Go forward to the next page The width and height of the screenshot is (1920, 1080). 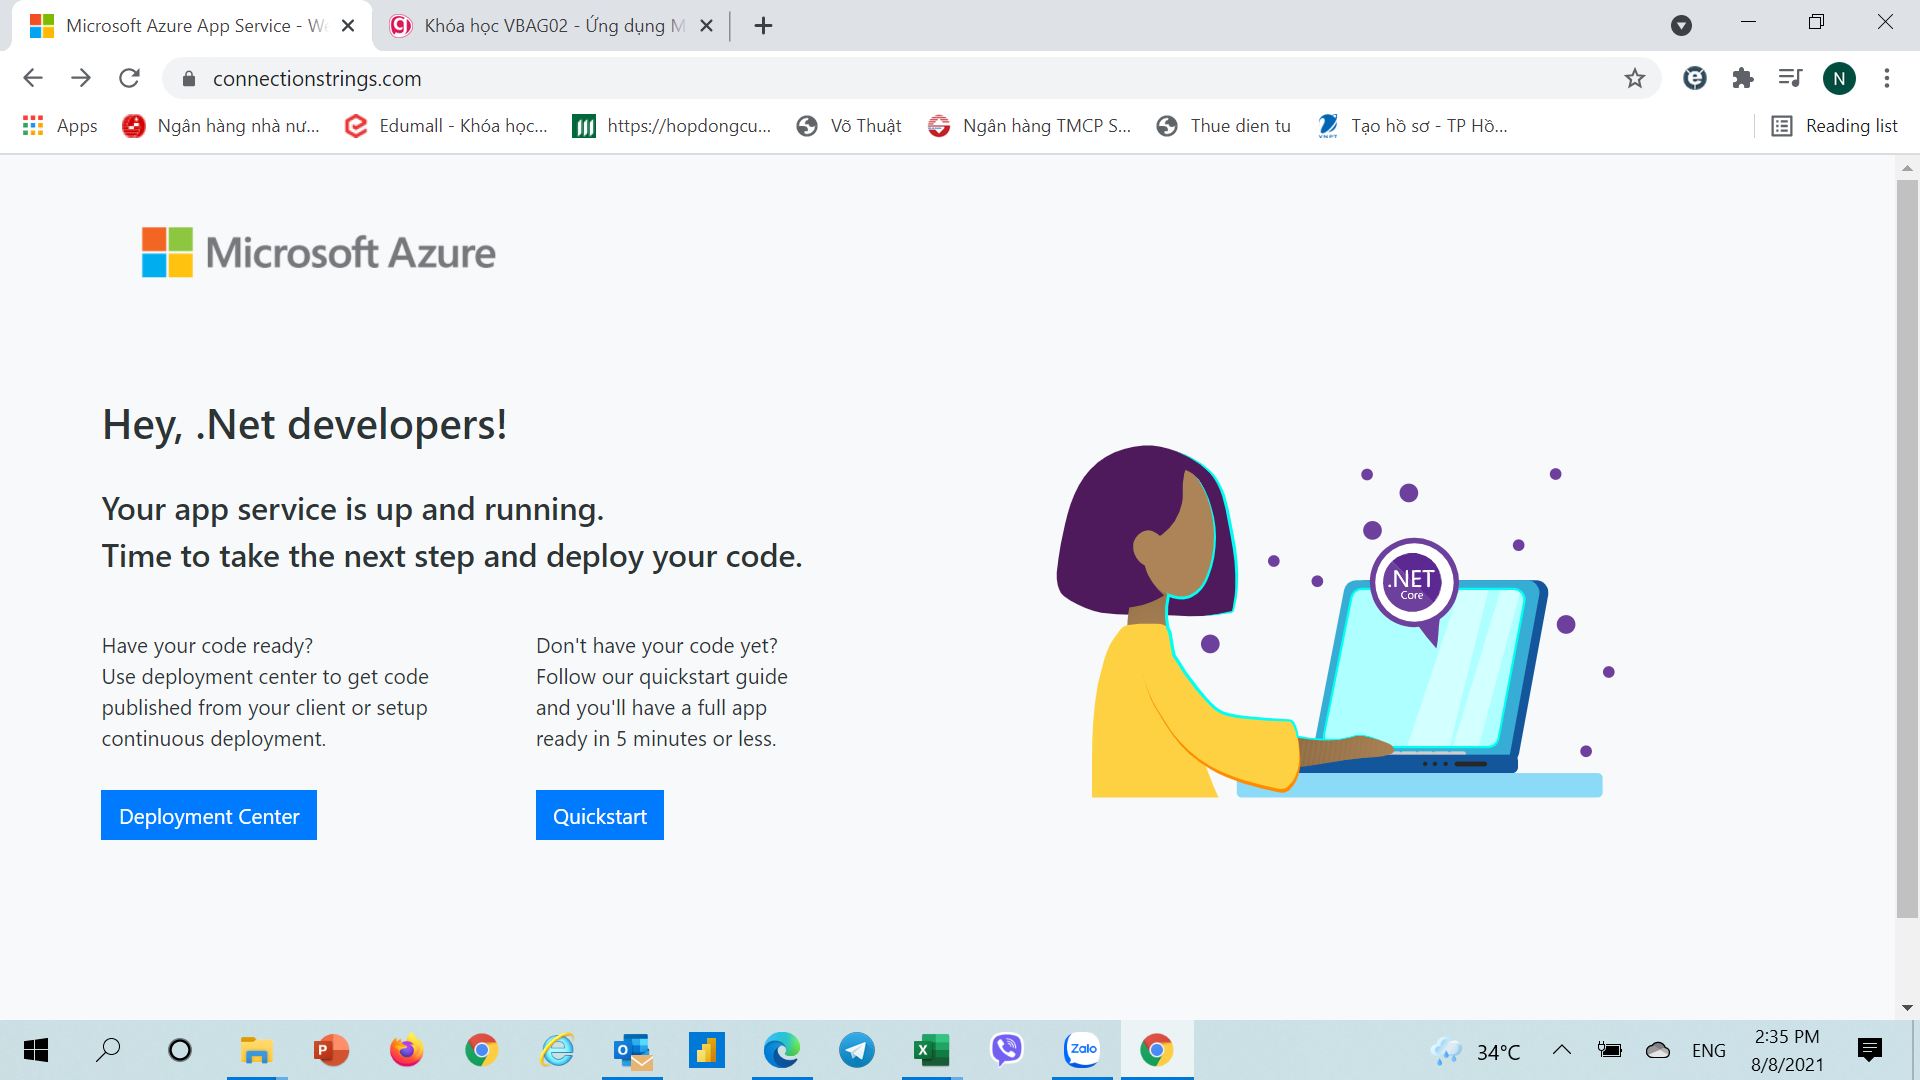tap(81, 78)
